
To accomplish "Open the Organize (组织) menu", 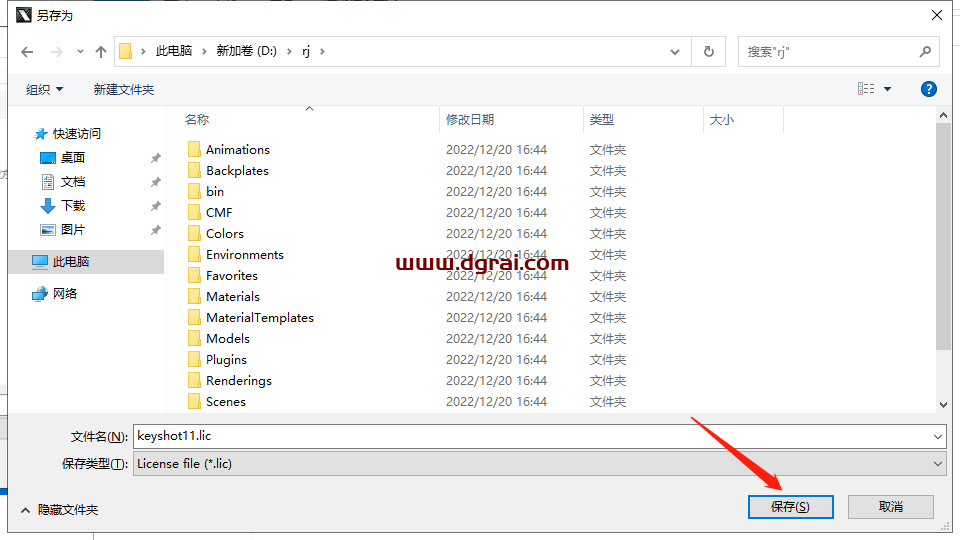I will [44, 89].
